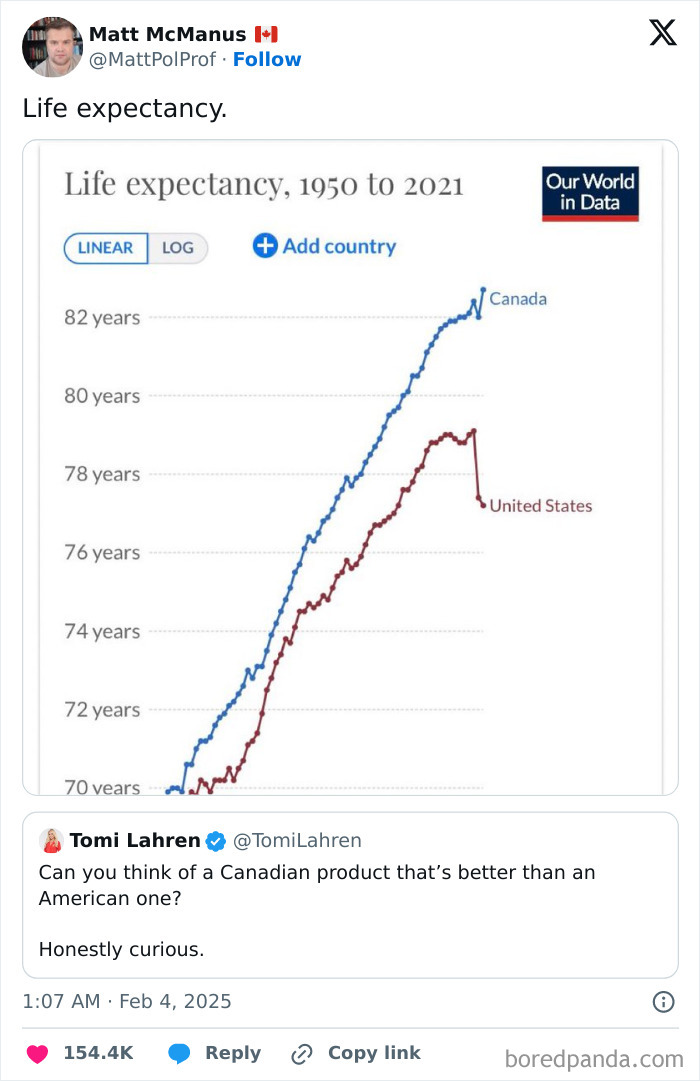Click Tomi Lahren's verified badge
The image size is (700, 1081).
[214, 841]
